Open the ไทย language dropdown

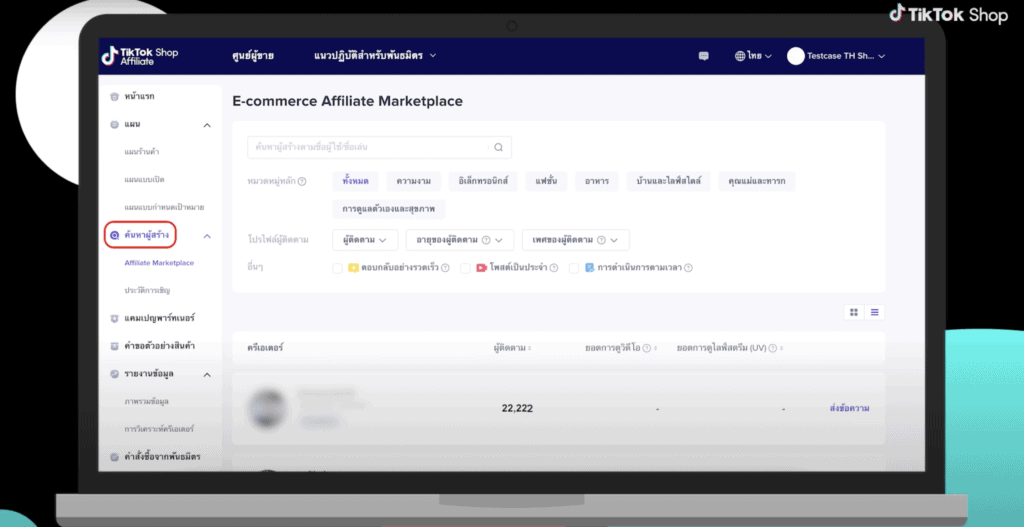pos(753,56)
